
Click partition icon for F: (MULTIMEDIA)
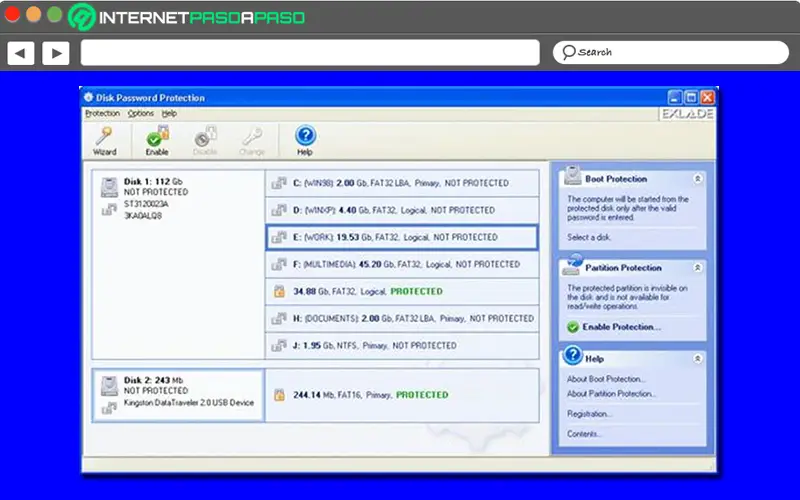(x=279, y=264)
